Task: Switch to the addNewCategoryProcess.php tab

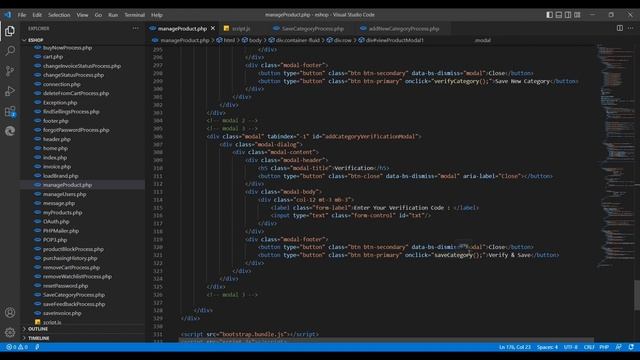Action: [404, 29]
